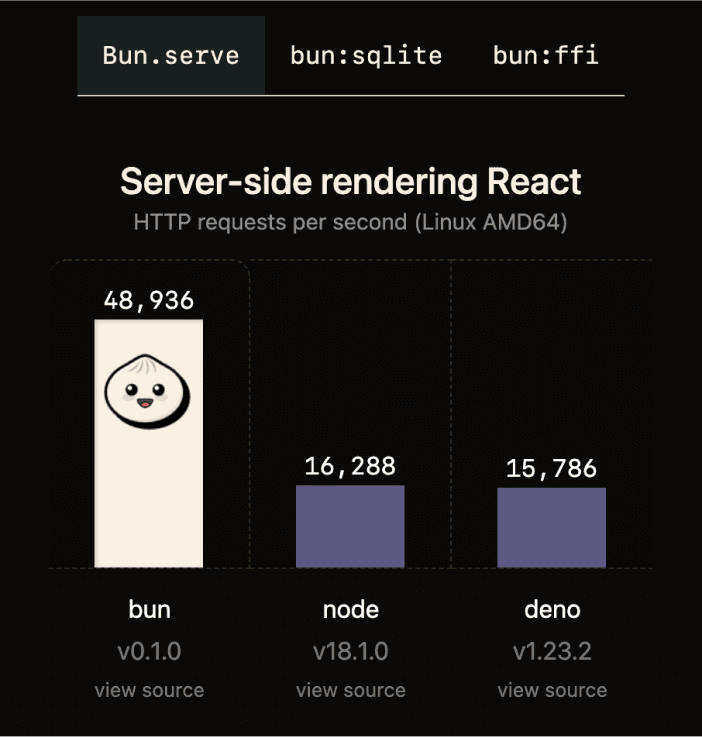The height and width of the screenshot is (737, 702).
Task: Open view source link under deno
Action: tap(552, 690)
